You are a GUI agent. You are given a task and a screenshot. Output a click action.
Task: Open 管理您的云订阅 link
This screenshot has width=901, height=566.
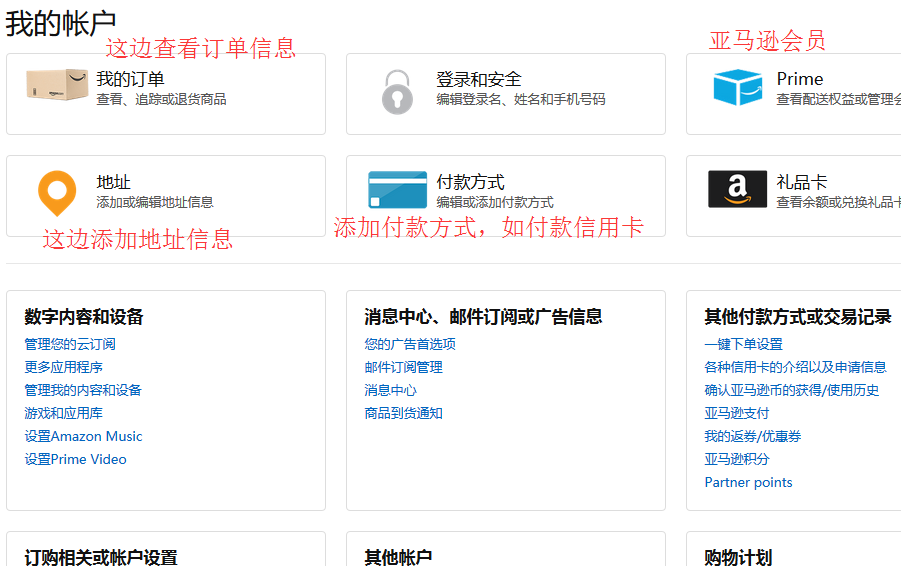(70, 344)
